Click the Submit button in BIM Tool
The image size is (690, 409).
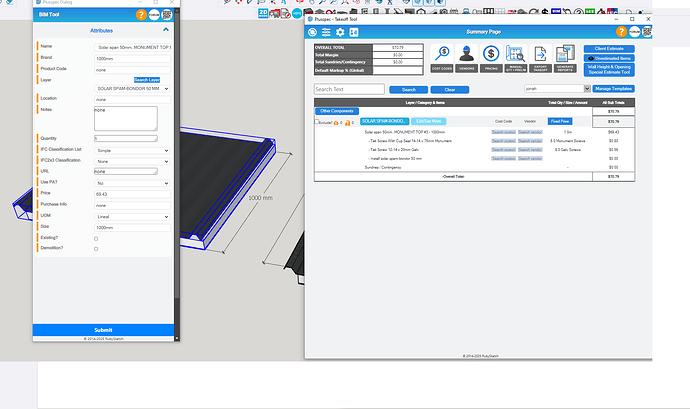pos(103,330)
